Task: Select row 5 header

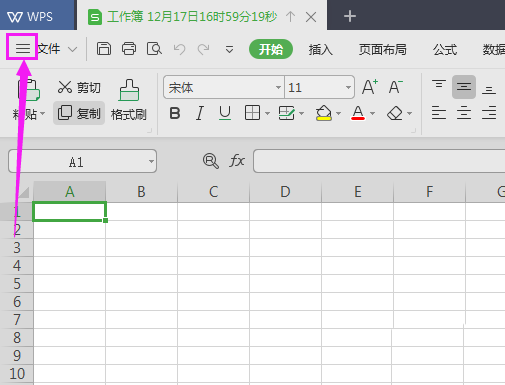Action: click(17, 284)
